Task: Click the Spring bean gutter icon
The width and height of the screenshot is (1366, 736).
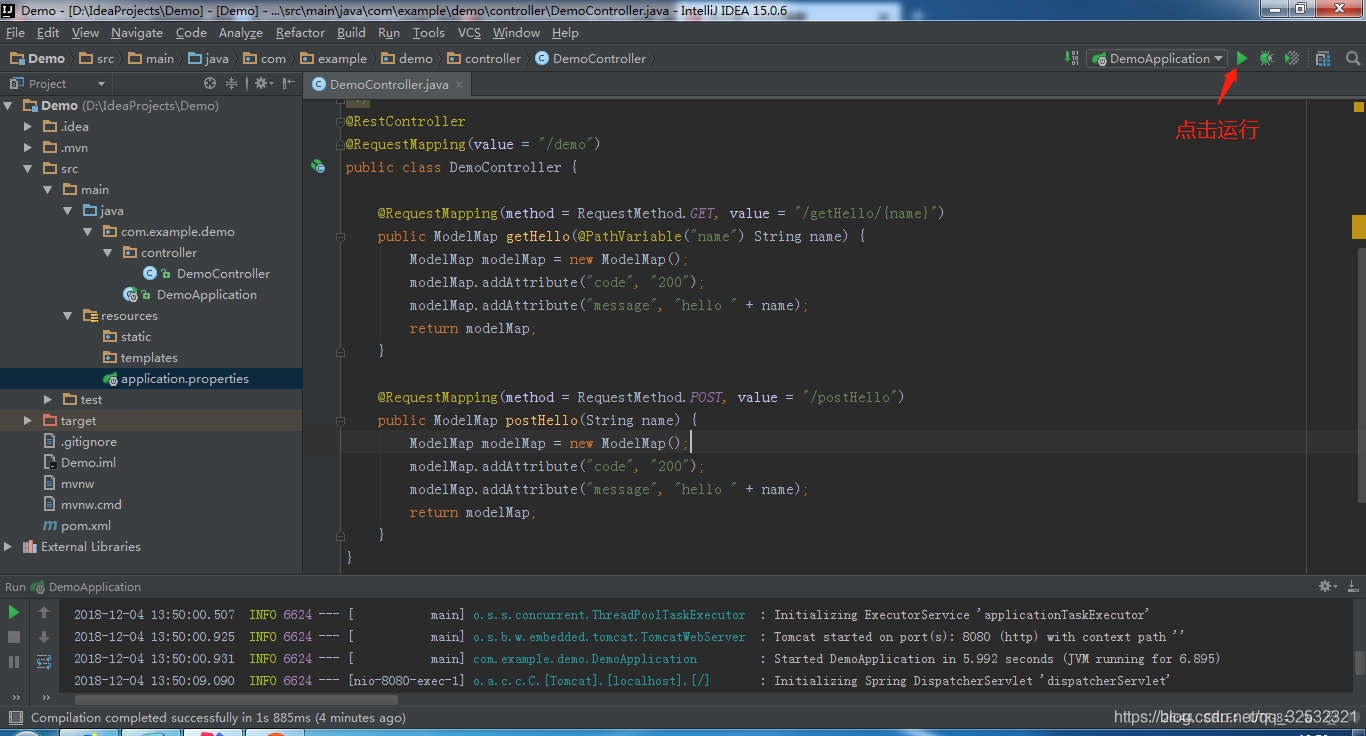Action: (x=317, y=167)
